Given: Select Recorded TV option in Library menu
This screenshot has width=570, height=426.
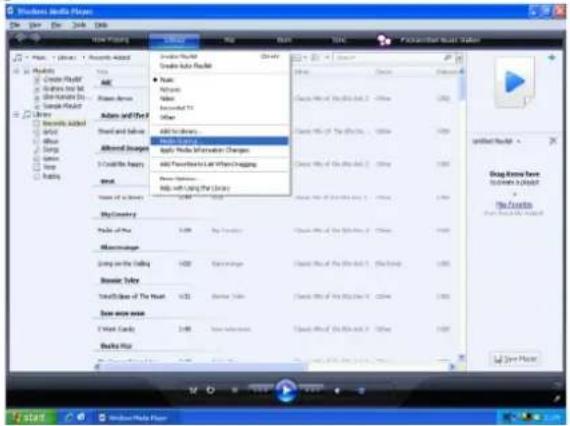Looking at the screenshot, I should 177,108.
